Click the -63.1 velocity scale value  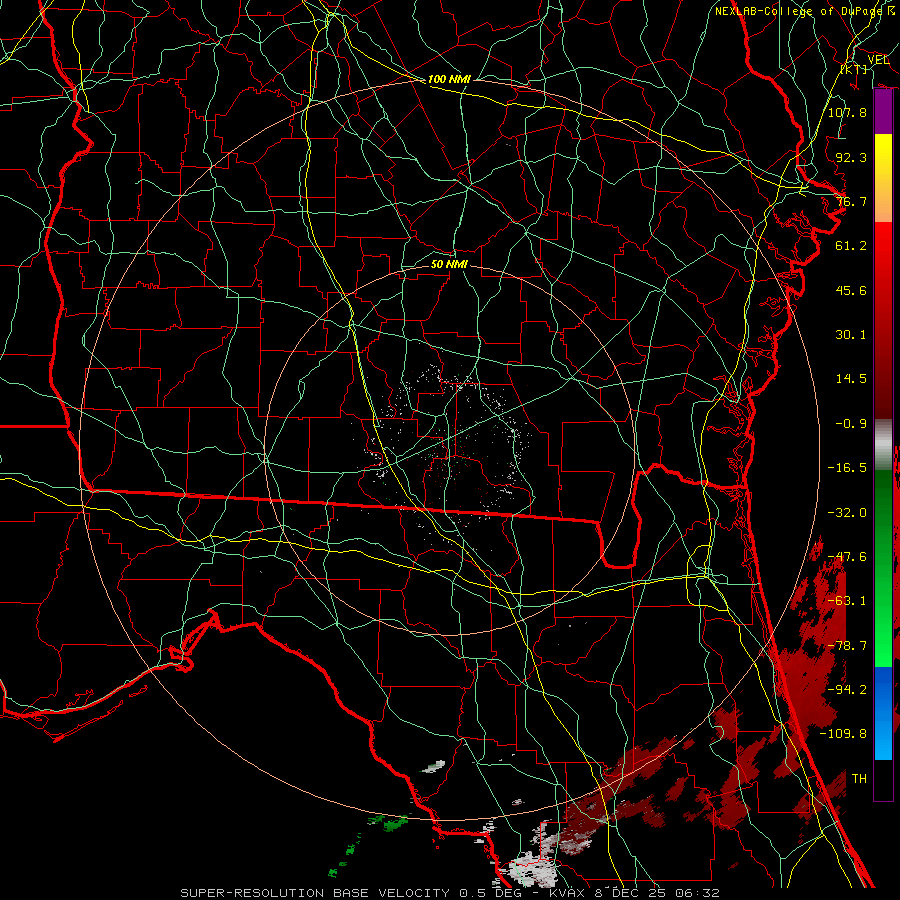coord(847,601)
